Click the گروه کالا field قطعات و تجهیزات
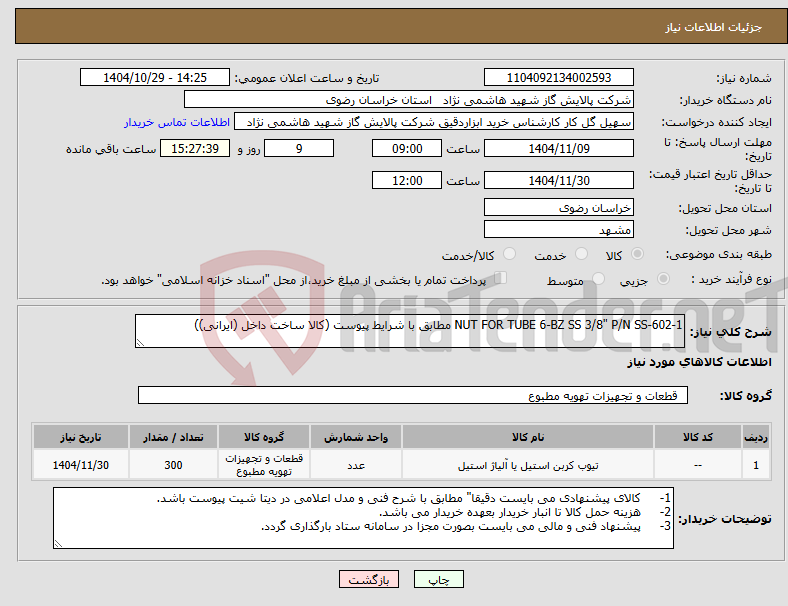 [x=413, y=395]
